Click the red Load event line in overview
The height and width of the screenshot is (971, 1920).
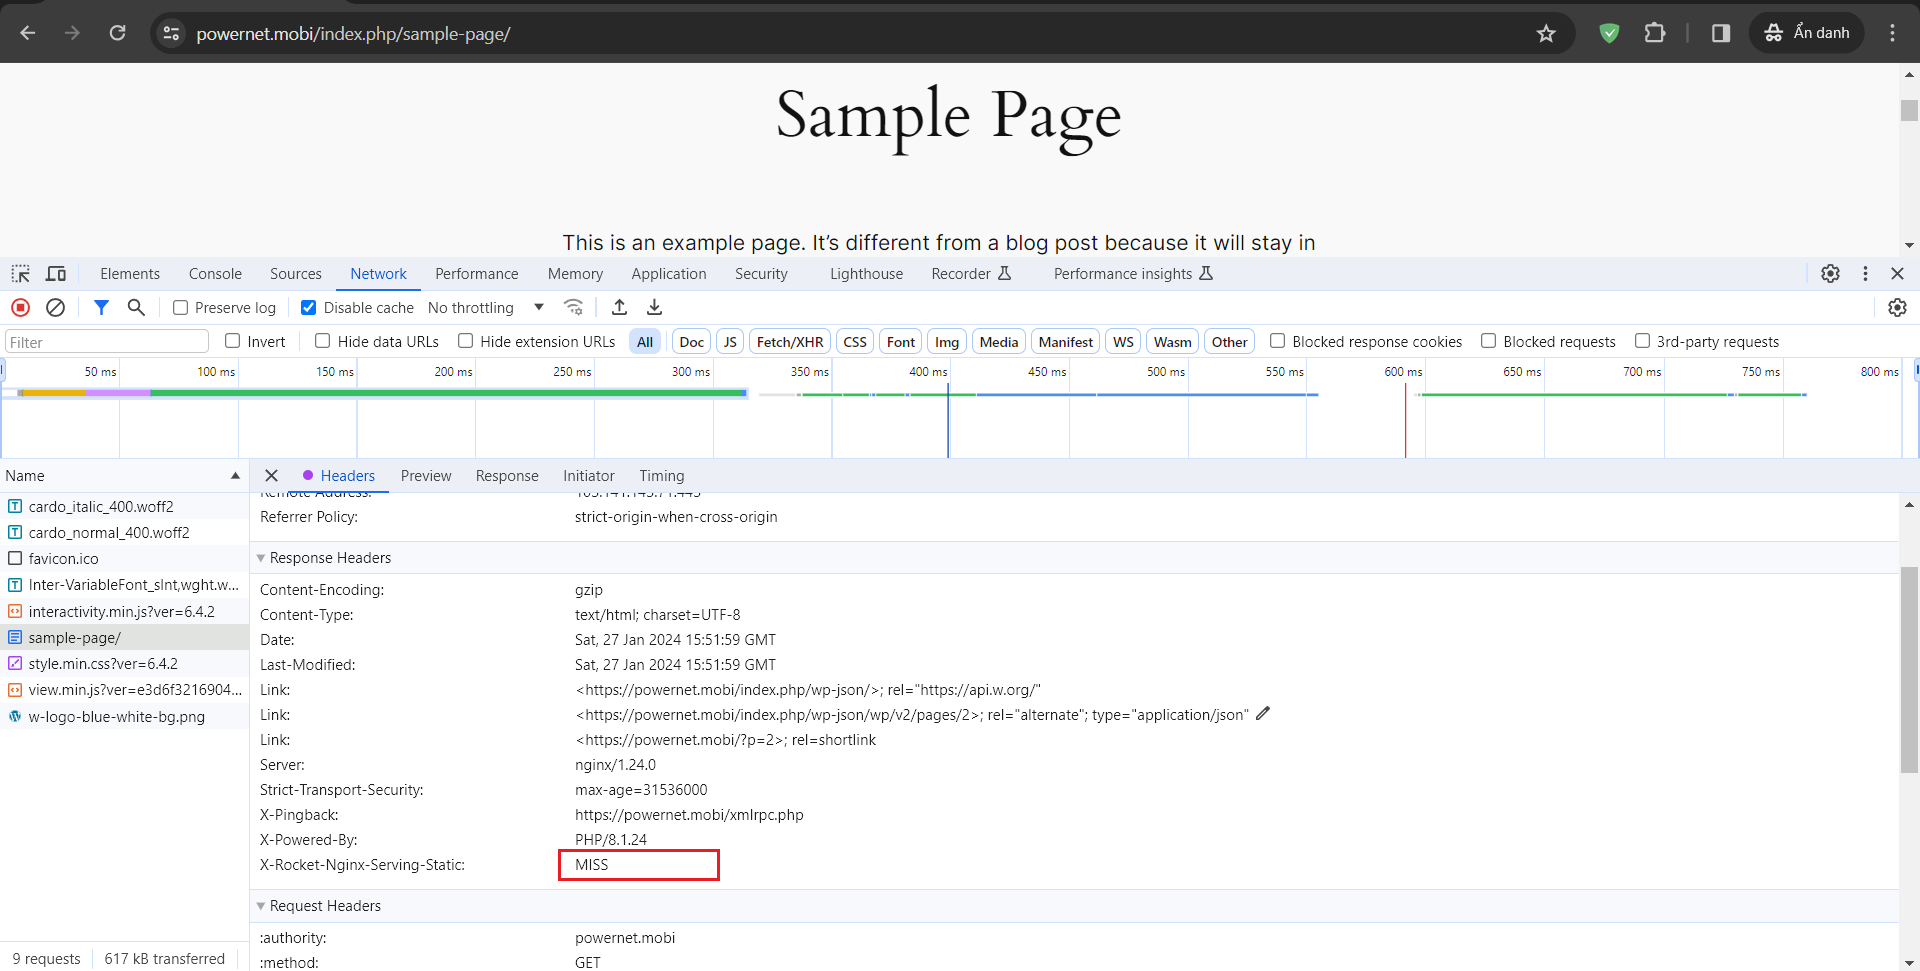coord(1405,420)
